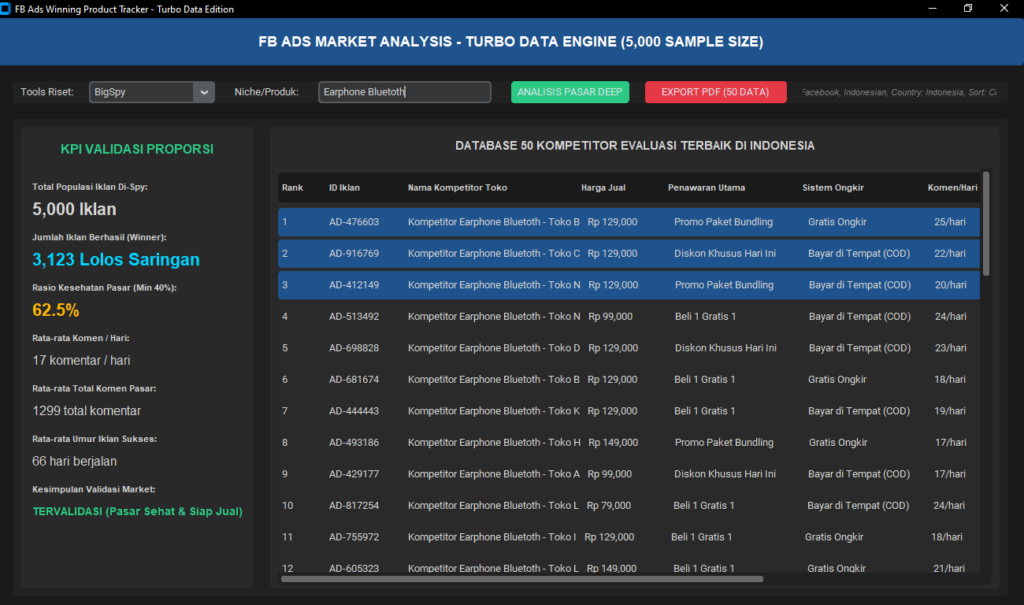1024x605 pixels.
Task: Click the filter info text 'Facebook, Indonesian, Country'
Action: 899,92
